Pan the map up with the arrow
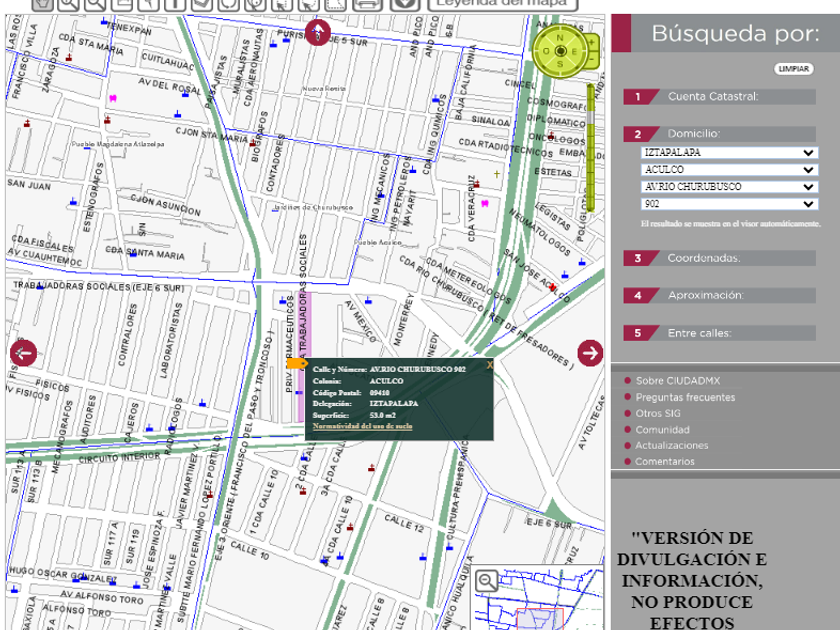840x630 pixels. [x=317, y=32]
